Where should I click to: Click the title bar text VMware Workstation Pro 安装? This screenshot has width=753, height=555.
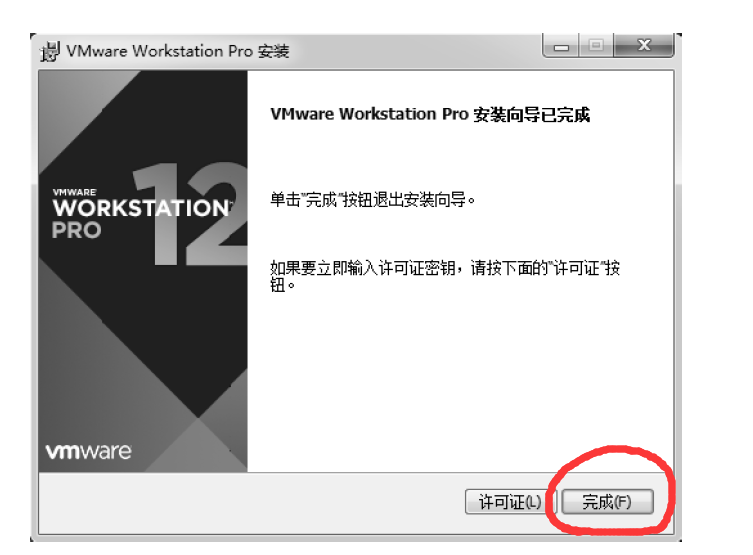pyautogui.click(x=178, y=51)
